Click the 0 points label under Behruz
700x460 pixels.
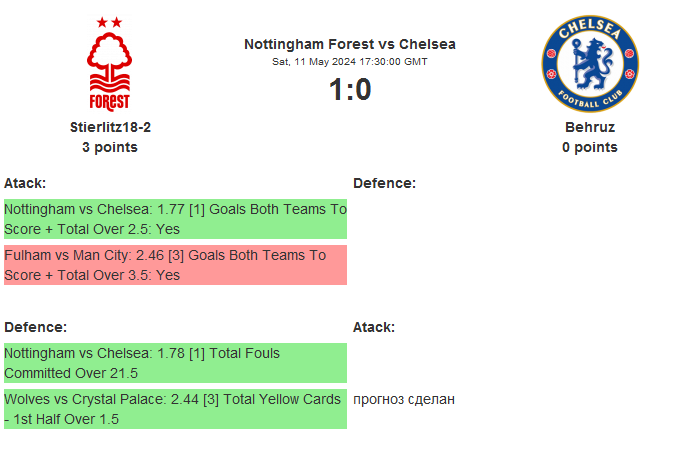click(x=590, y=147)
